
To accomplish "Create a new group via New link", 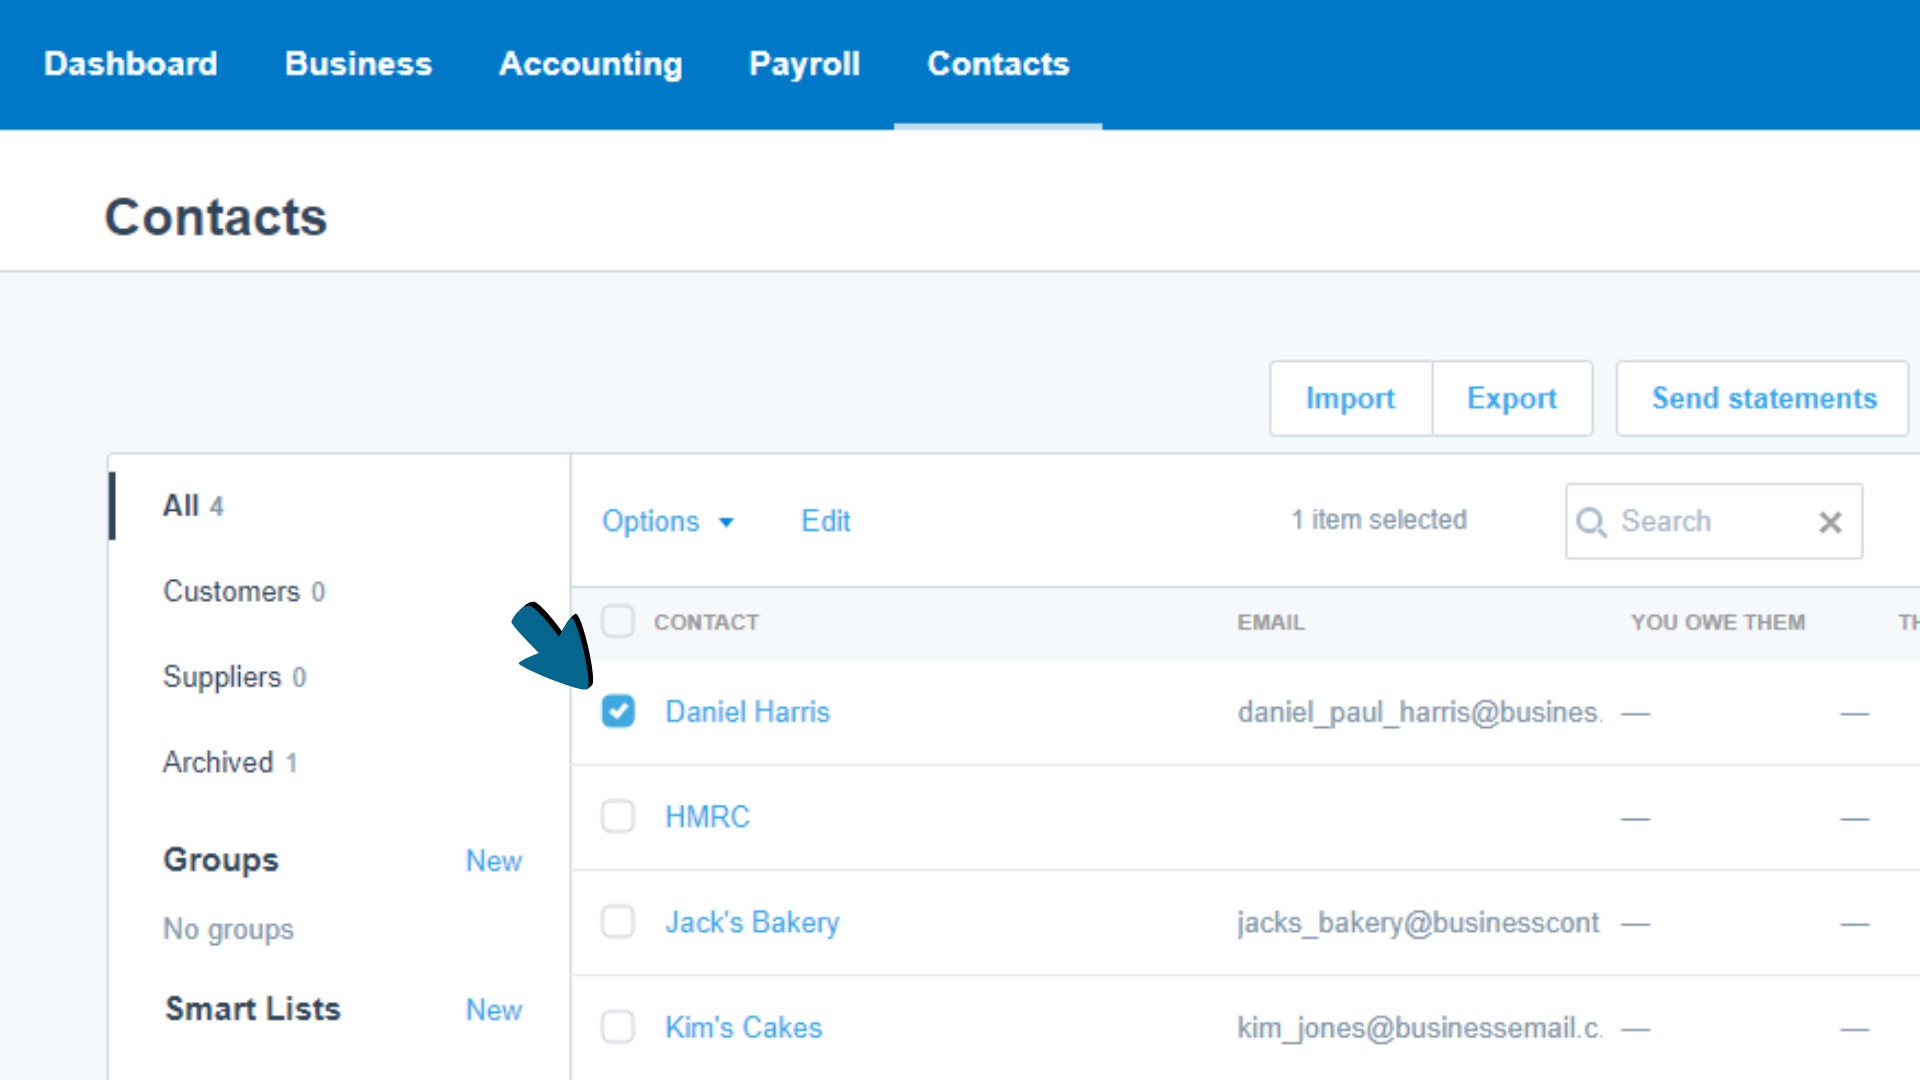I will (x=494, y=860).
